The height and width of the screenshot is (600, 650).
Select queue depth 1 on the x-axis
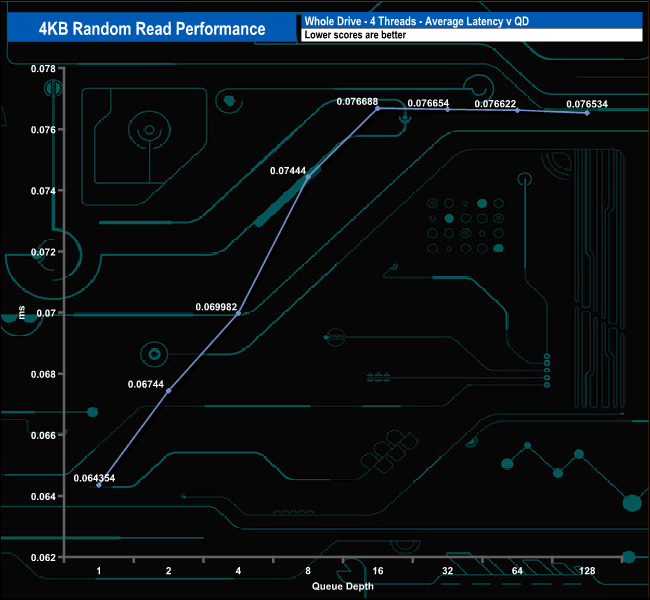tap(99, 571)
